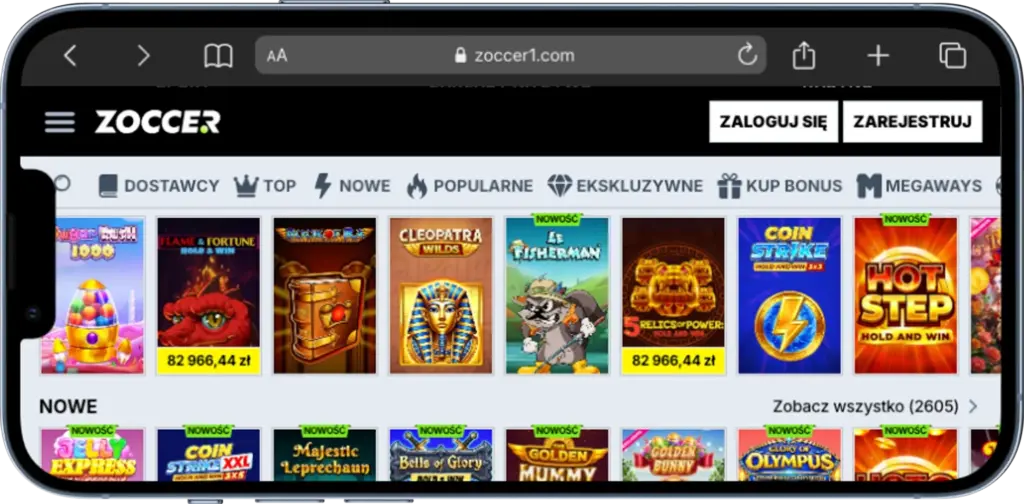
Task: Open a new tab with plus icon
Action: click(878, 55)
